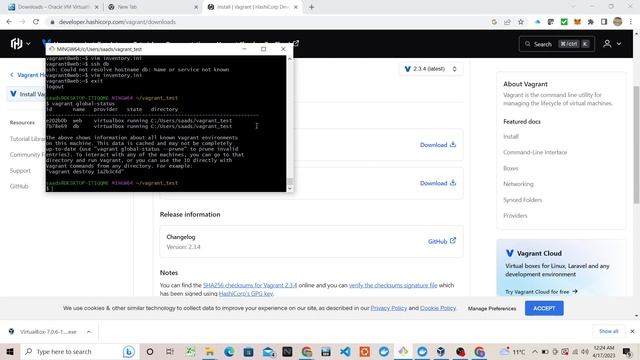The width and height of the screenshot is (640, 360).
Task: Open verify the checksums signature file link
Action: (393, 285)
